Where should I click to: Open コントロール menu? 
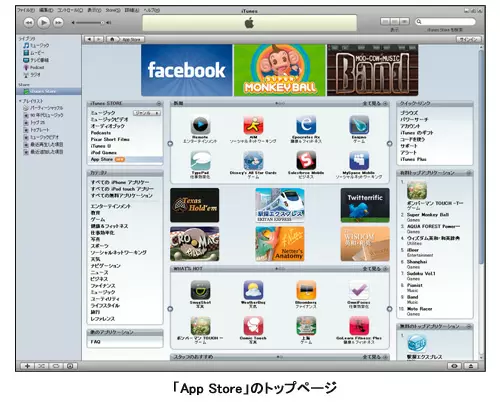pyautogui.click(x=70, y=10)
